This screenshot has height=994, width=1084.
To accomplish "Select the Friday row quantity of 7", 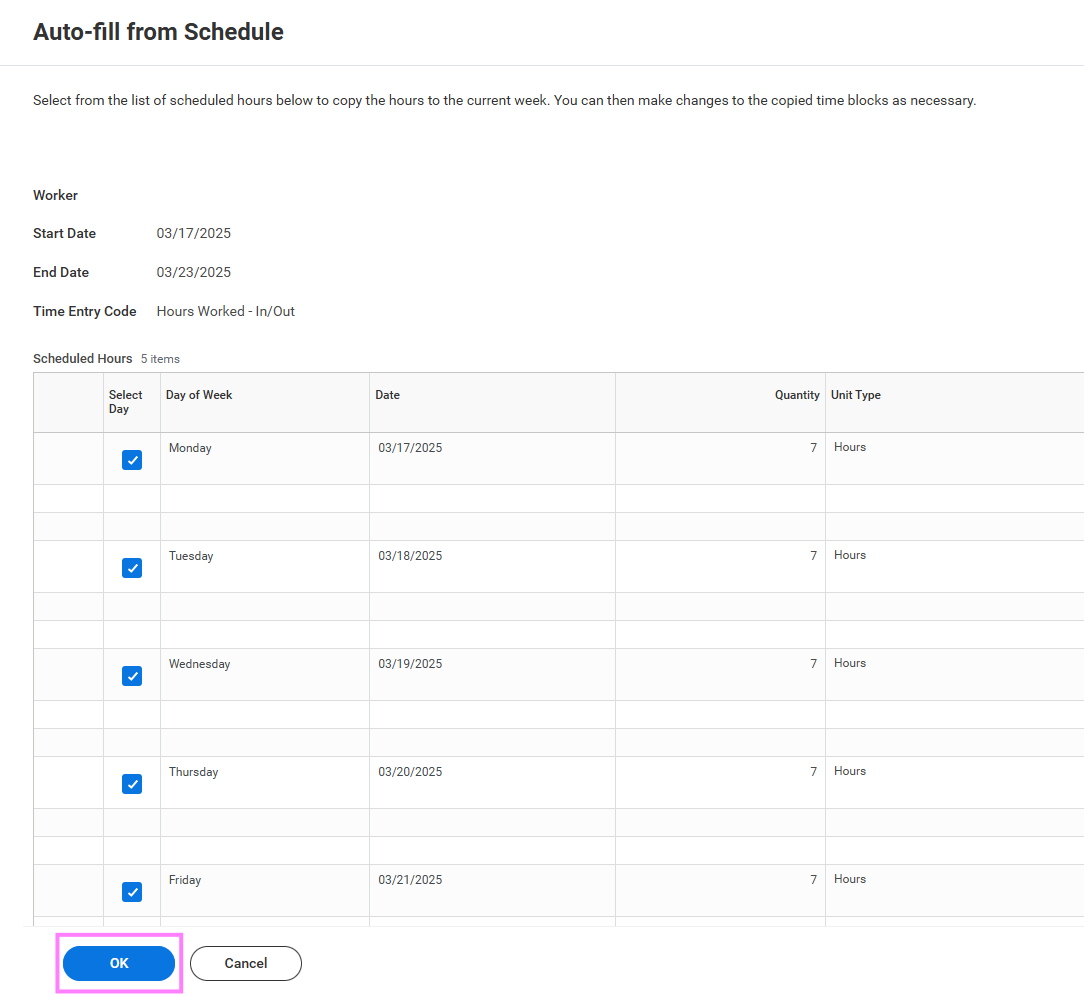I will click(x=813, y=880).
